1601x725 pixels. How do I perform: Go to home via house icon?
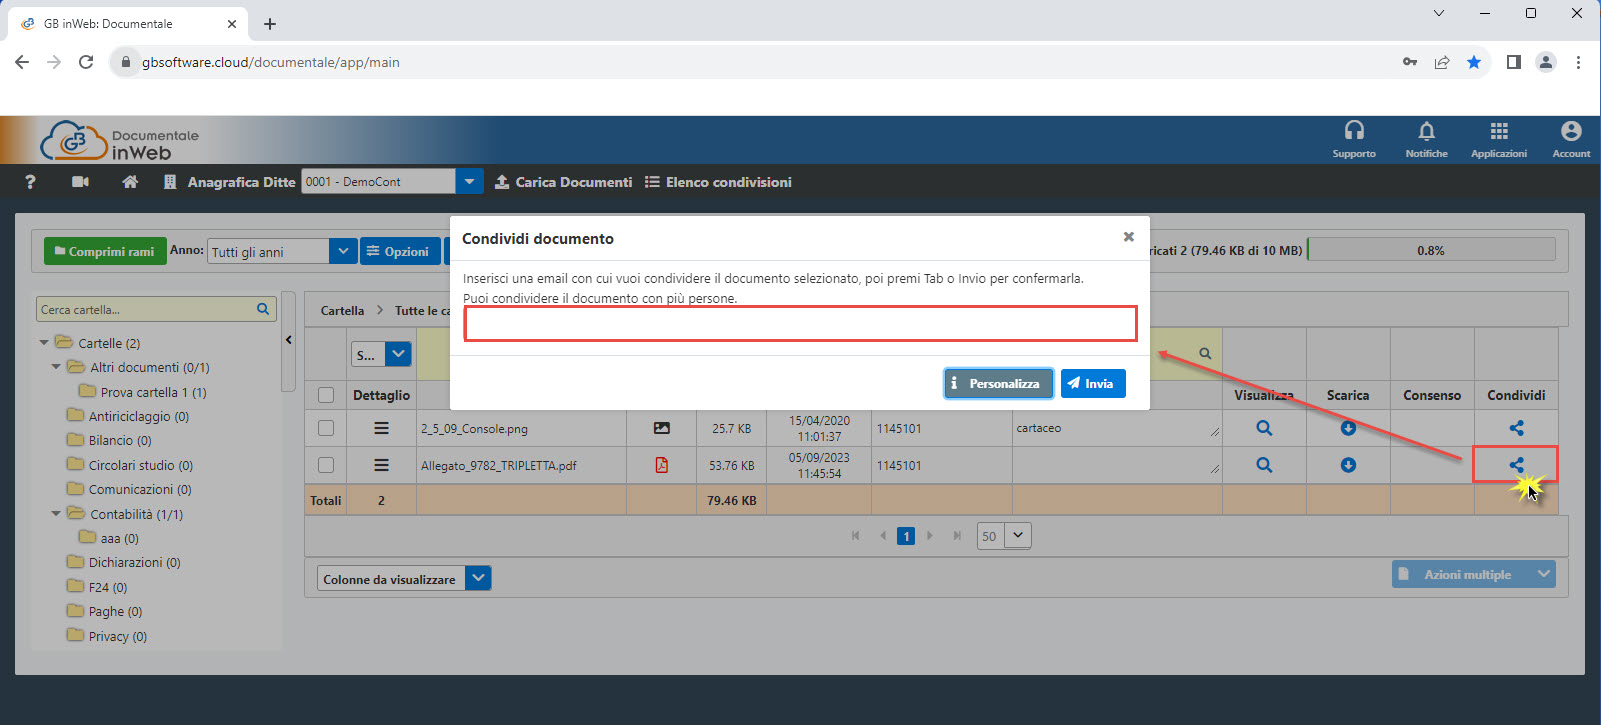coord(130,182)
